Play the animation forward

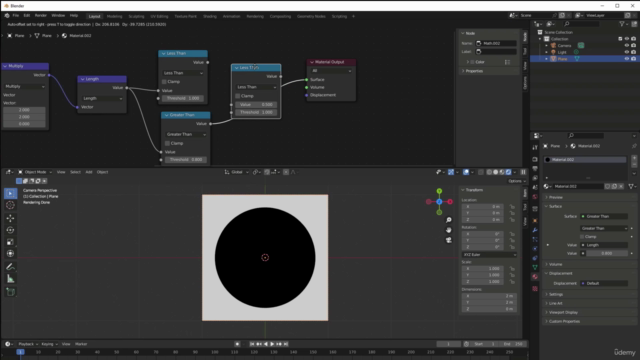click(272, 344)
